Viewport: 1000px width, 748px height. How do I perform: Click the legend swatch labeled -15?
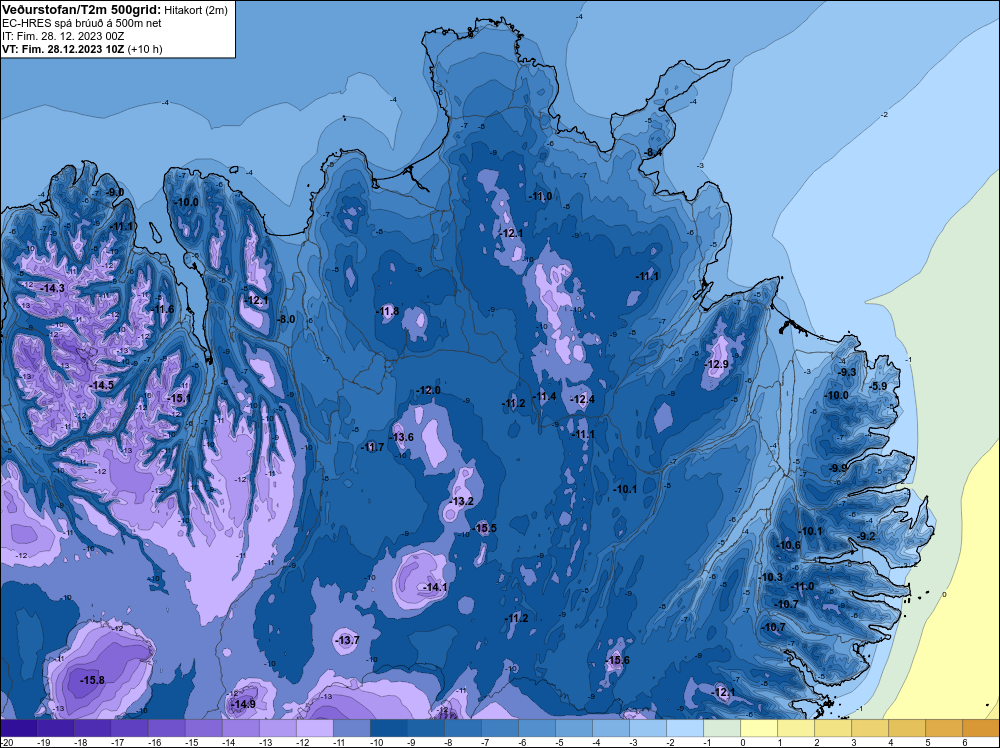(203, 728)
